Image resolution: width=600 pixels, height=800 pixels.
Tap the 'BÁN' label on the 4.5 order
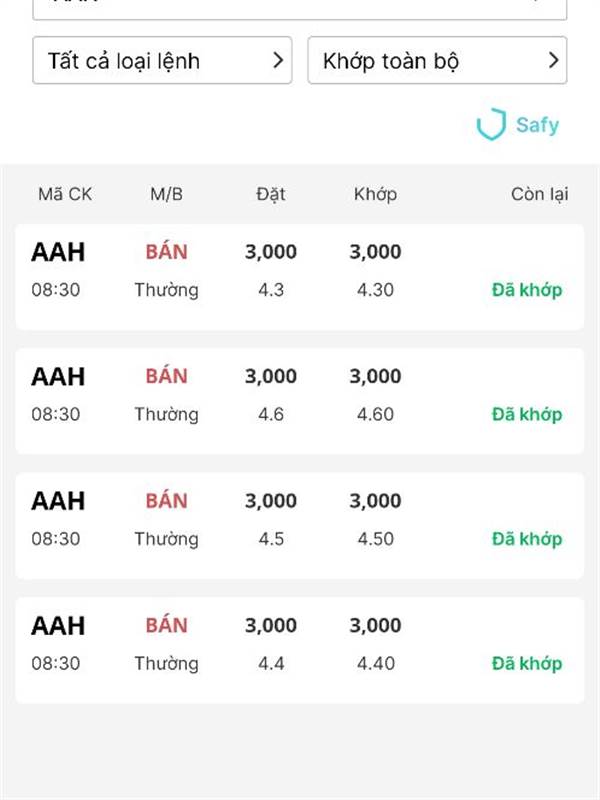click(167, 501)
